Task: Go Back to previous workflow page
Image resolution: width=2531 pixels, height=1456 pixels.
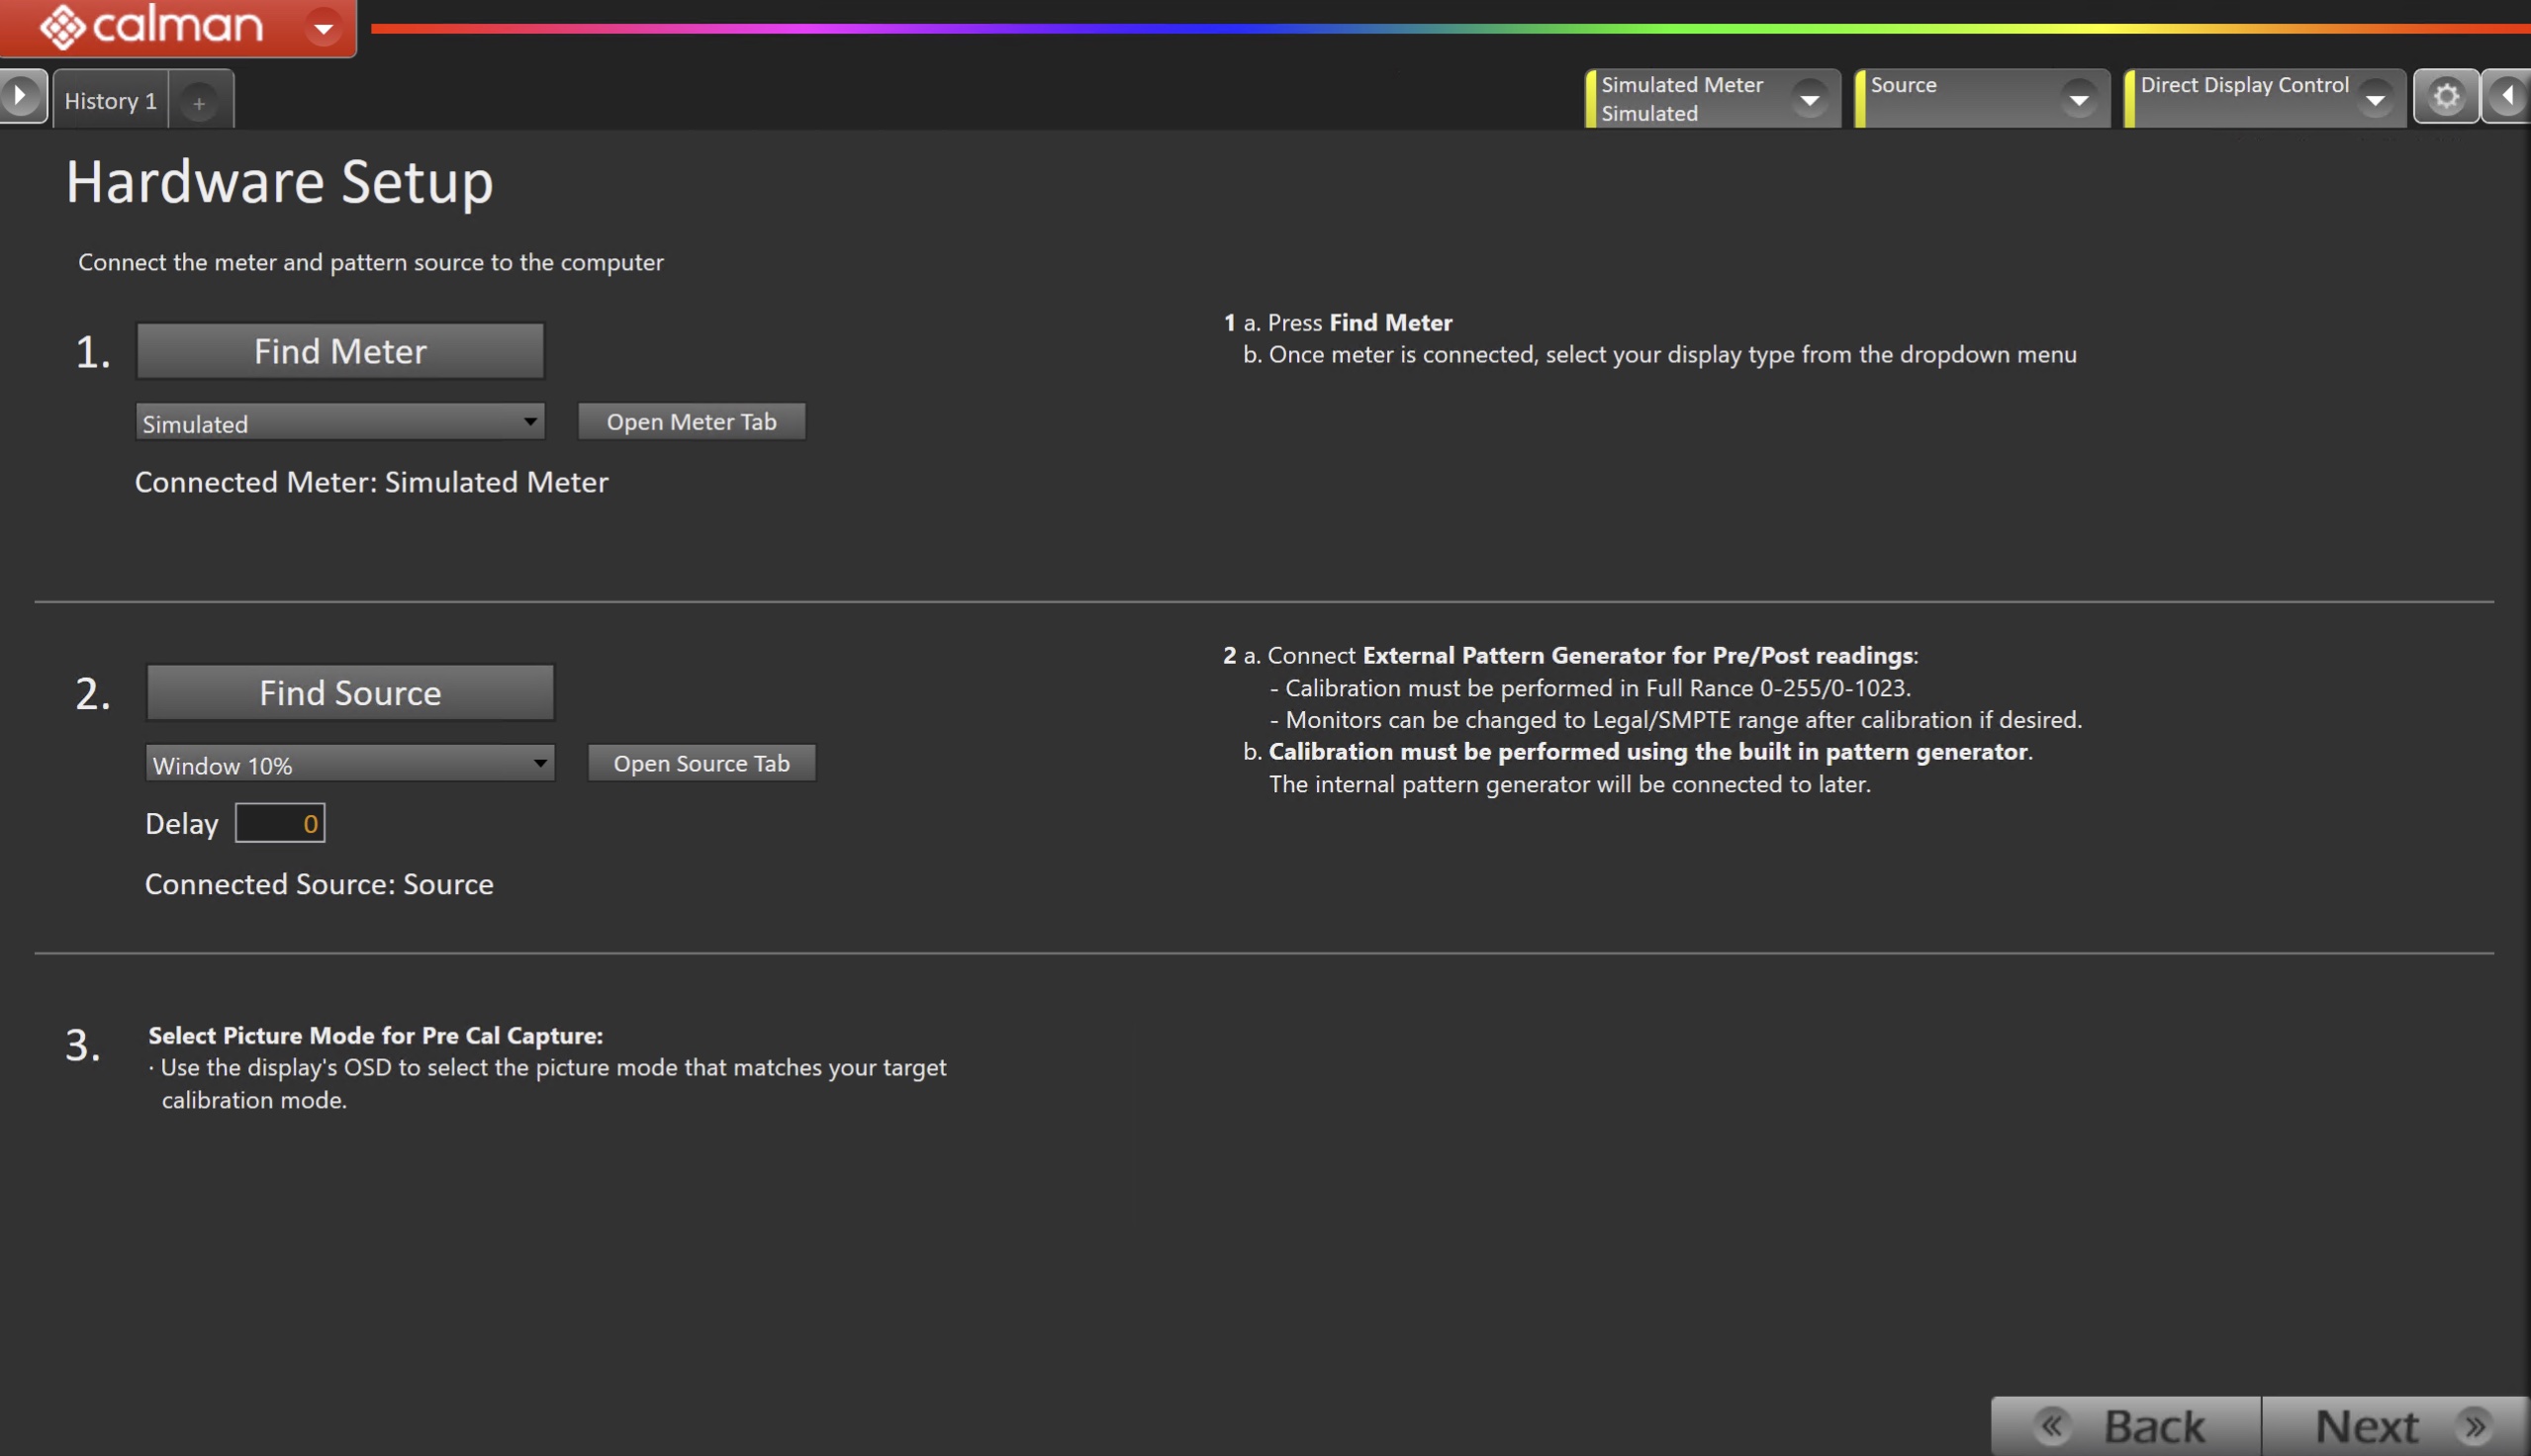Action: coord(2126,1426)
